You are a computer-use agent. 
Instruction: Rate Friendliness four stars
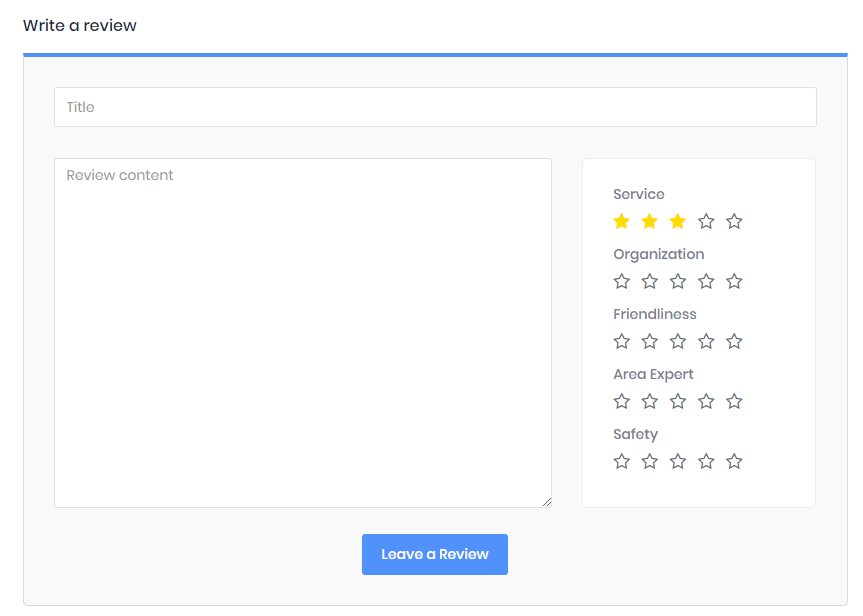[x=706, y=341]
